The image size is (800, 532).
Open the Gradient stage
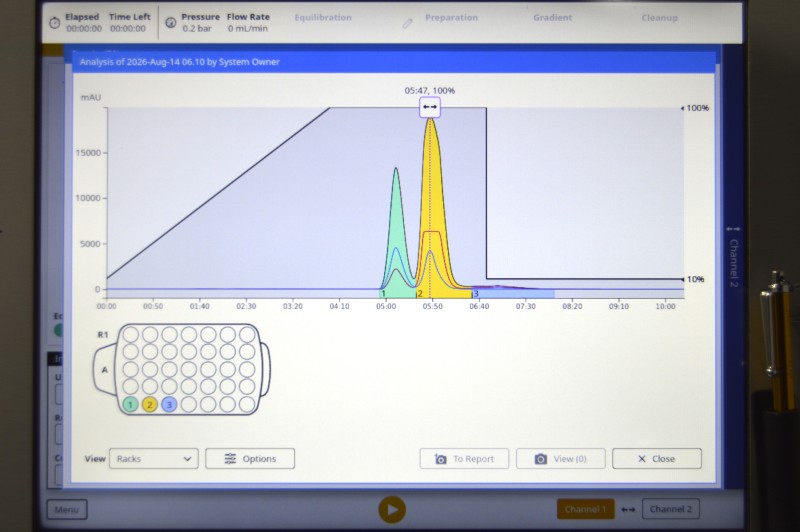pos(553,18)
